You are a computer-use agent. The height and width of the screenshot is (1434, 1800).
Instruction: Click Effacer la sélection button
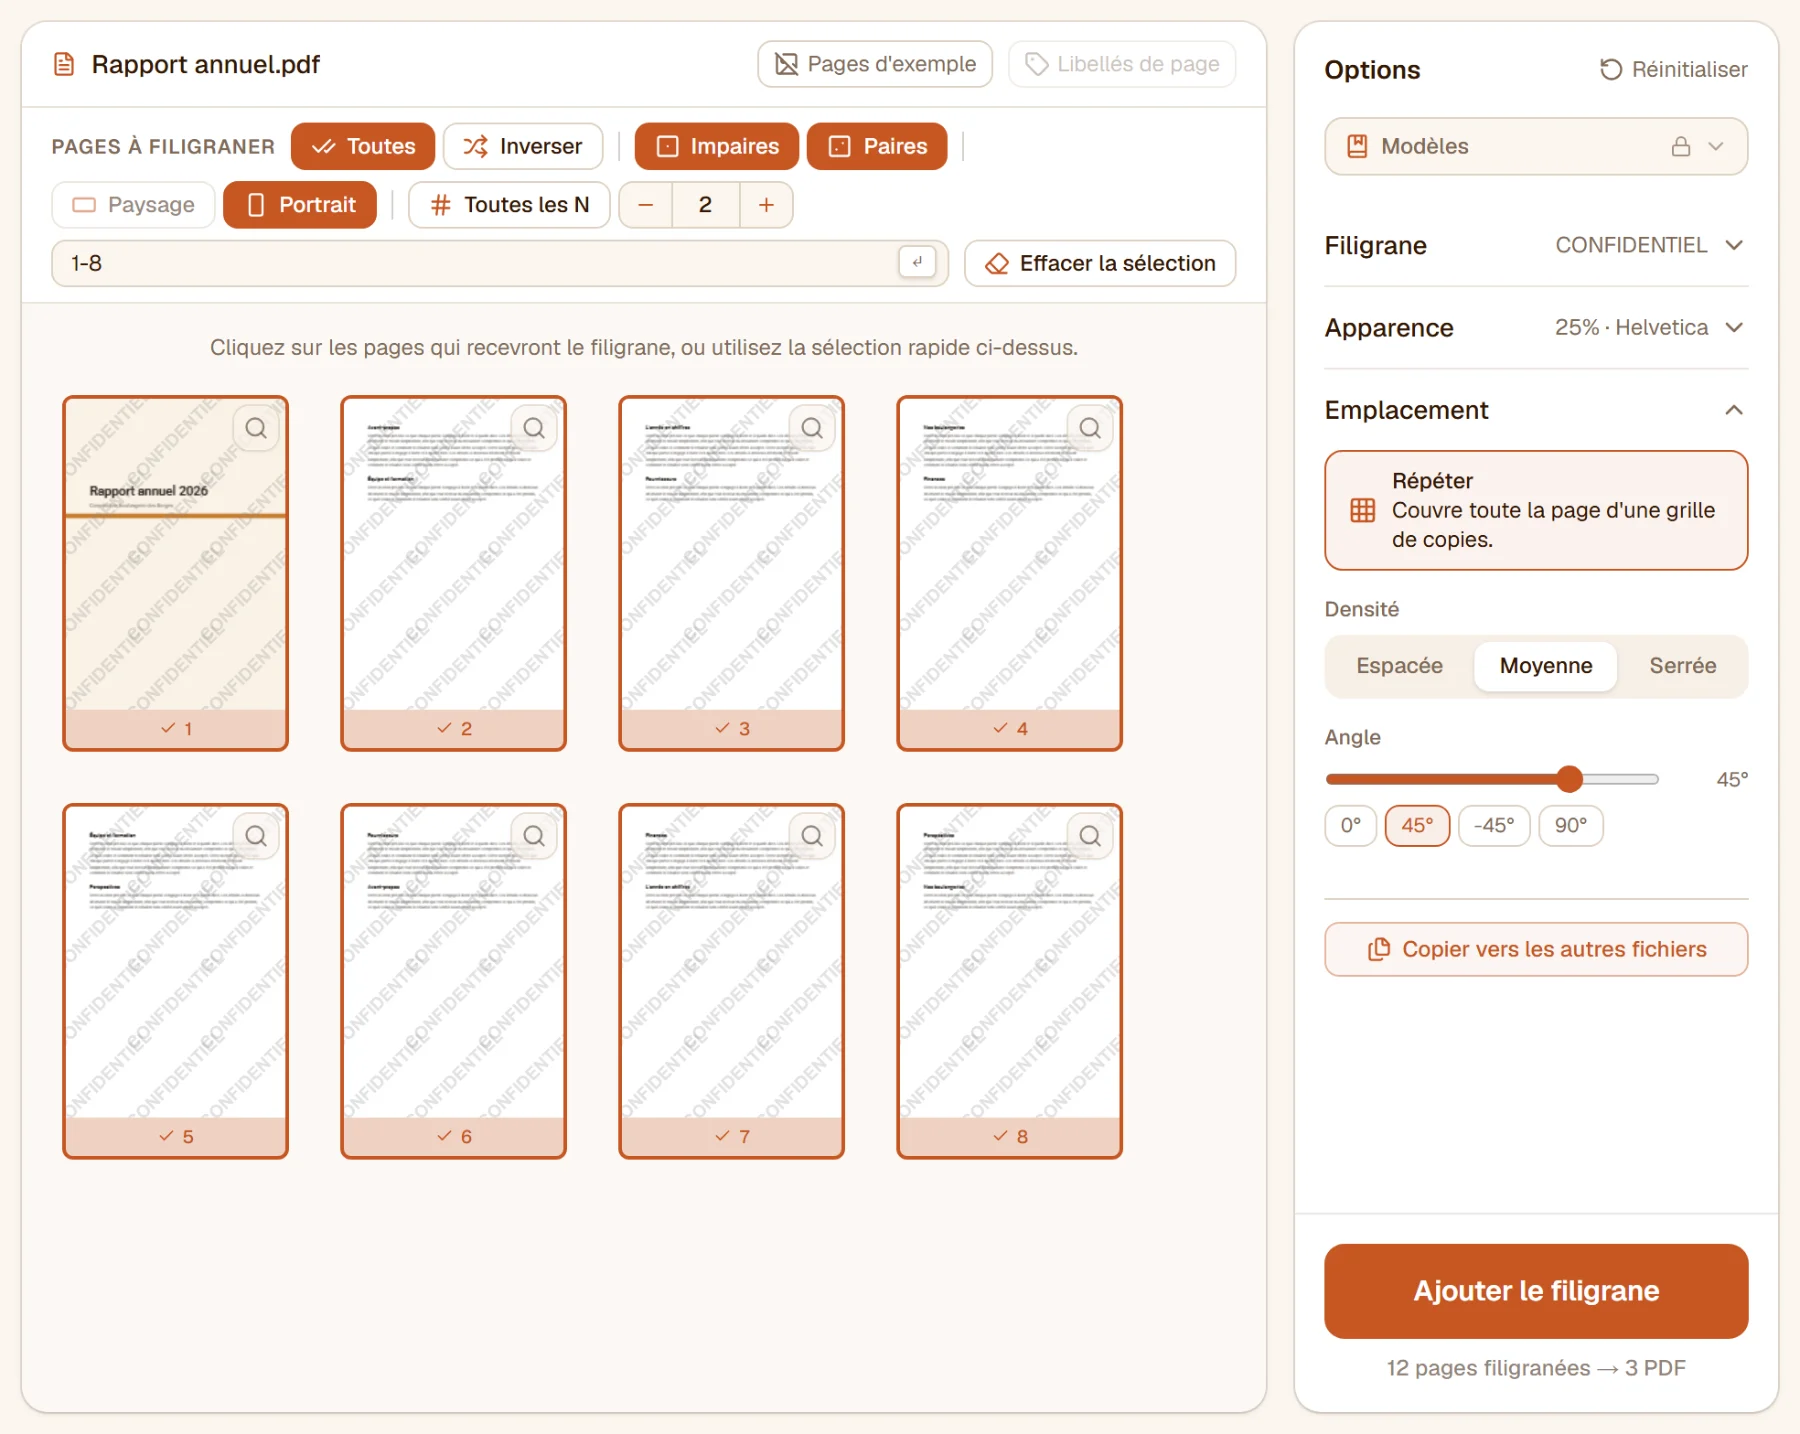1100,263
